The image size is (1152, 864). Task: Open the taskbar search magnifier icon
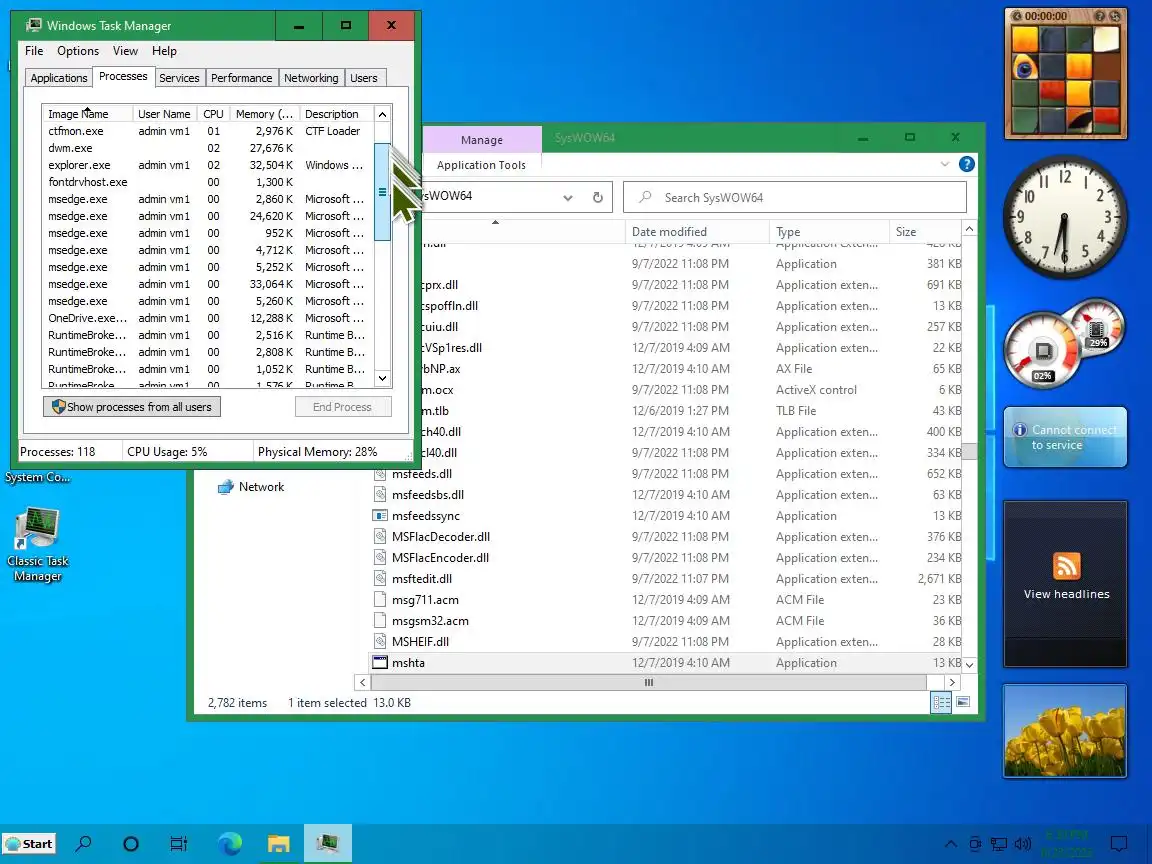tap(84, 843)
